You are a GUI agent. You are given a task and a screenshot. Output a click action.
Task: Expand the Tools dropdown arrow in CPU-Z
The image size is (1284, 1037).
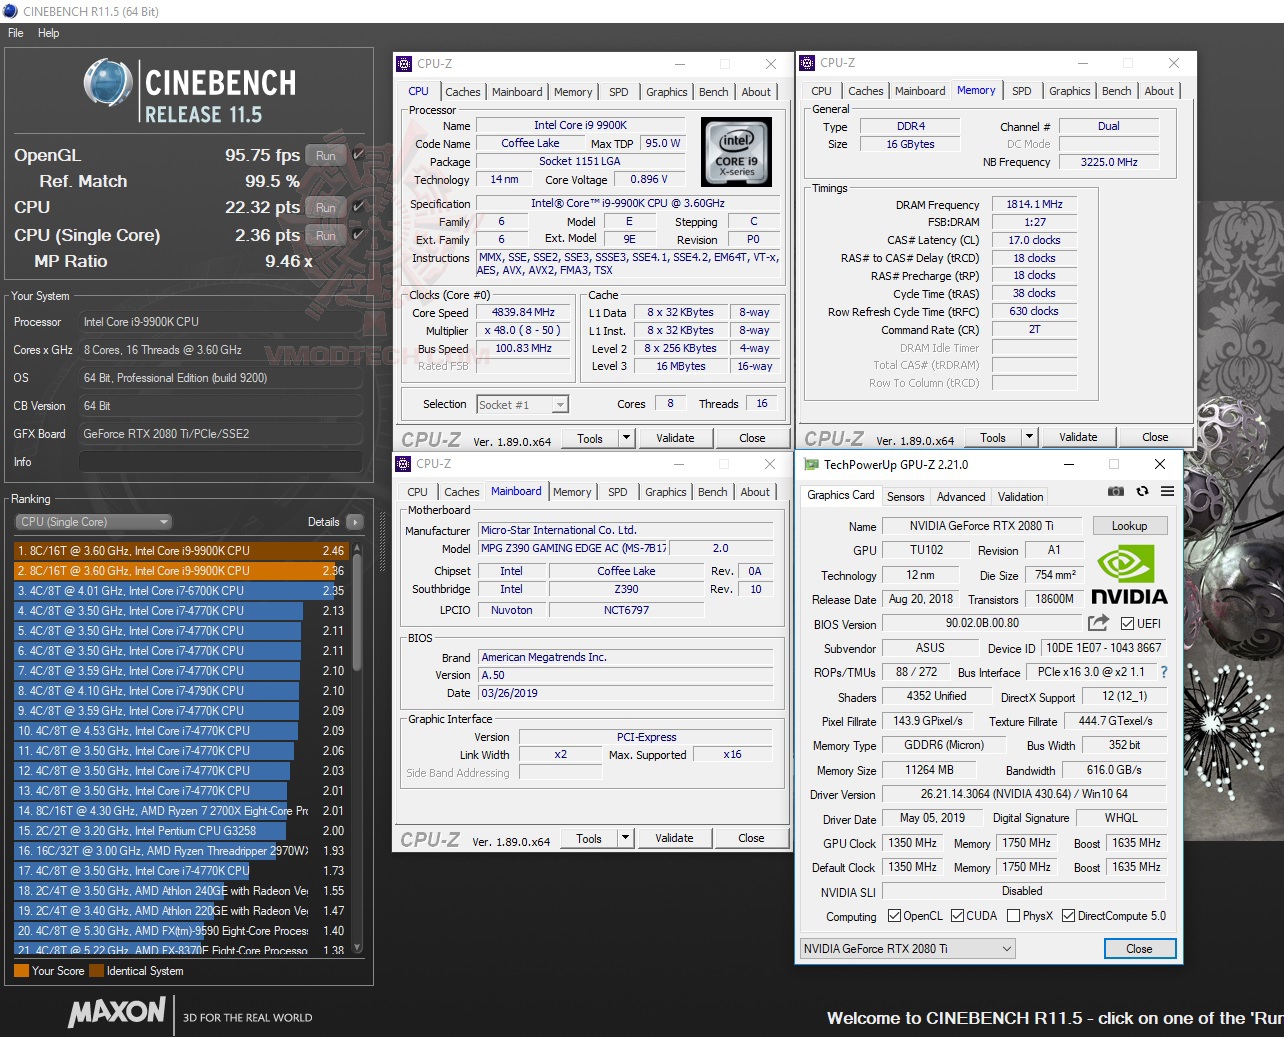[625, 437]
